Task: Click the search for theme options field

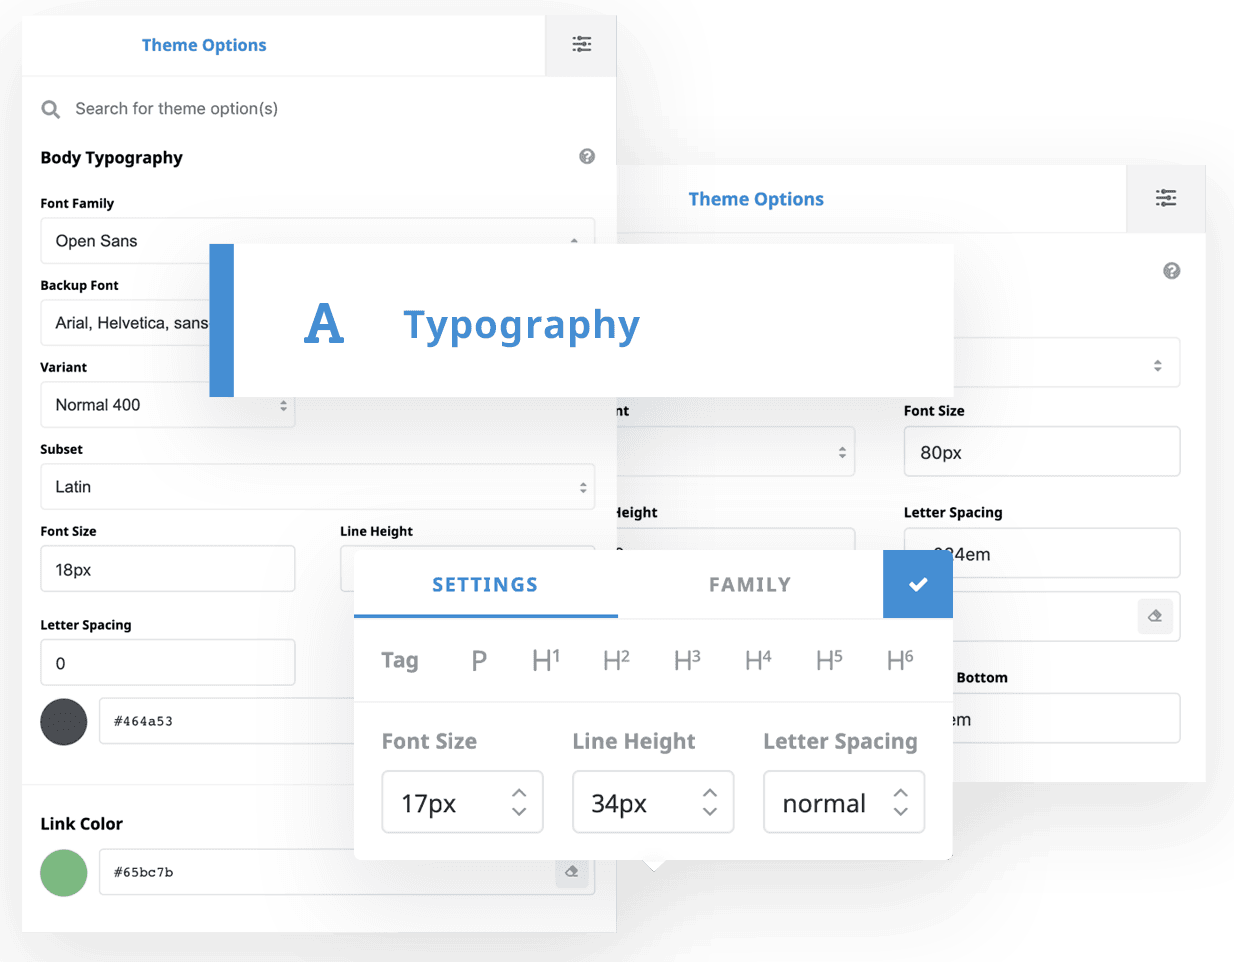Action: click(176, 109)
